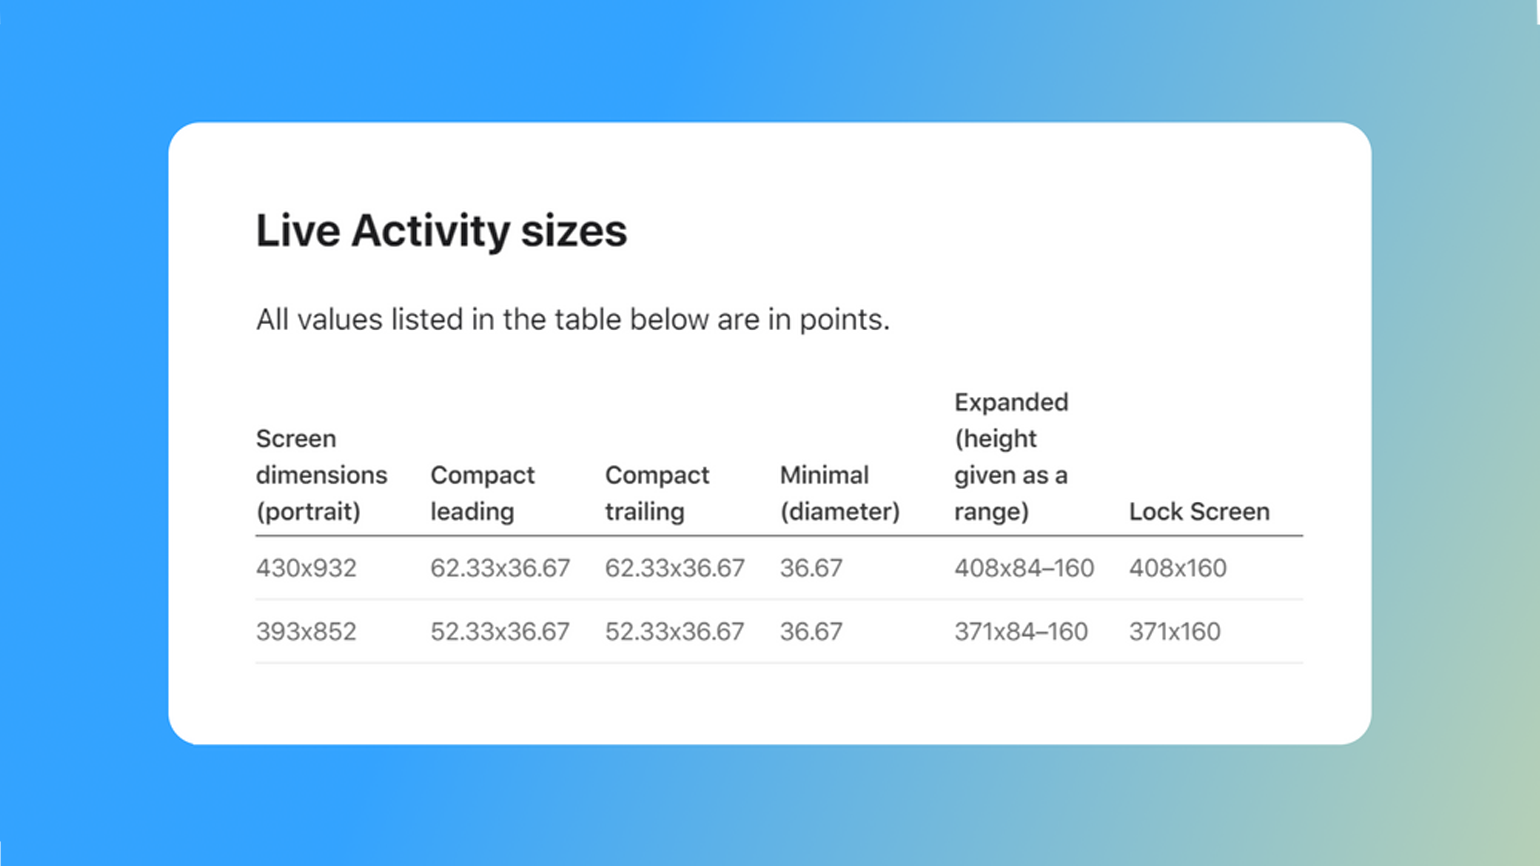Image resolution: width=1540 pixels, height=866 pixels.
Task: Click the 408x160 Lock Screen value
Action: click(1178, 568)
